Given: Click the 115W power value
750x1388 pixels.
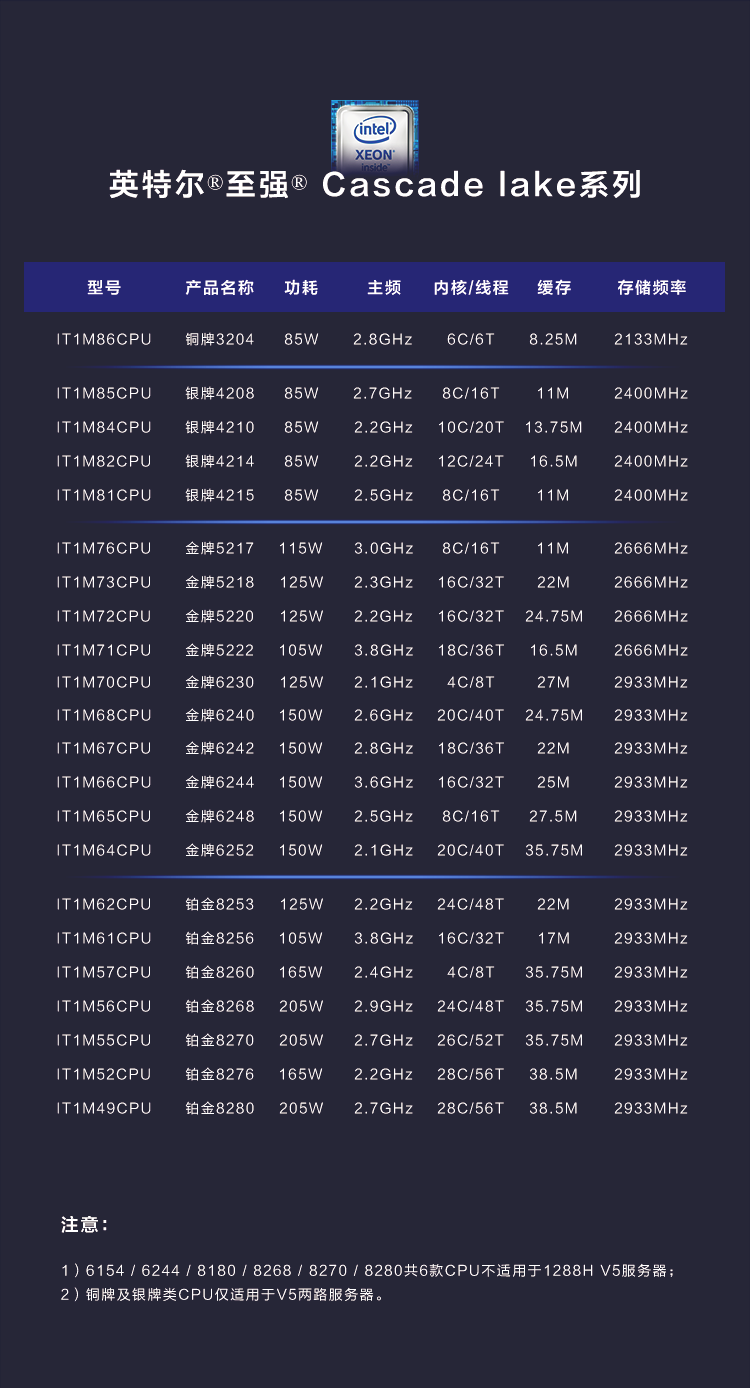Looking at the screenshot, I should click(x=301, y=549).
